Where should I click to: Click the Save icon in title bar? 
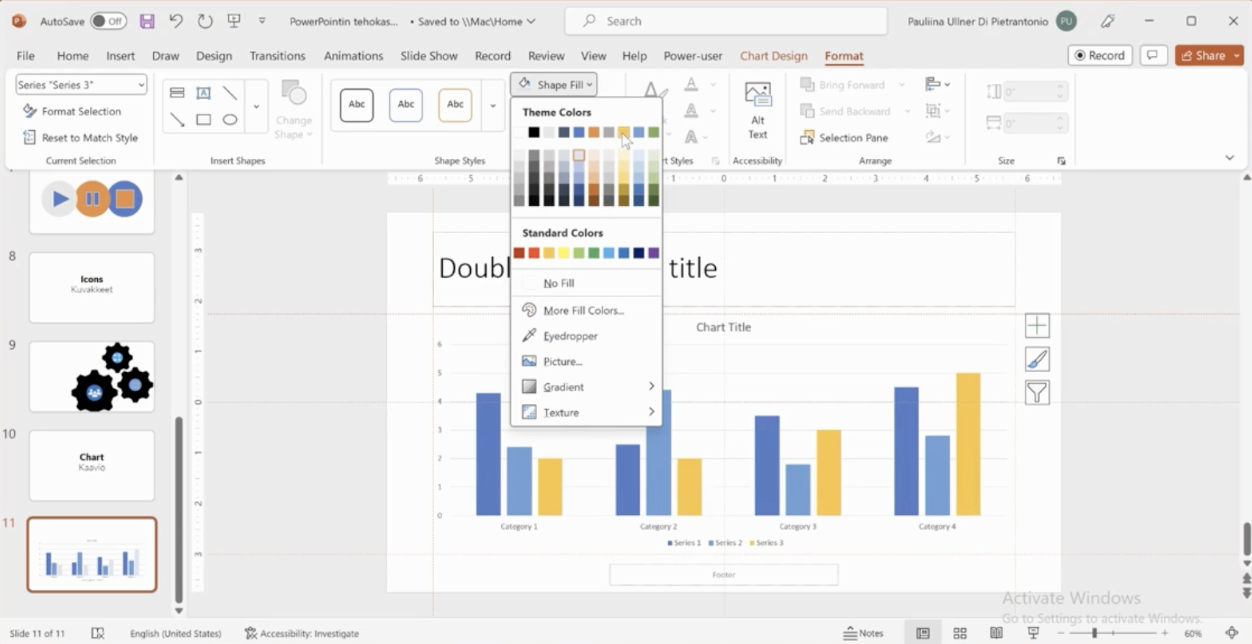pyautogui.click(x=147, y=21)
